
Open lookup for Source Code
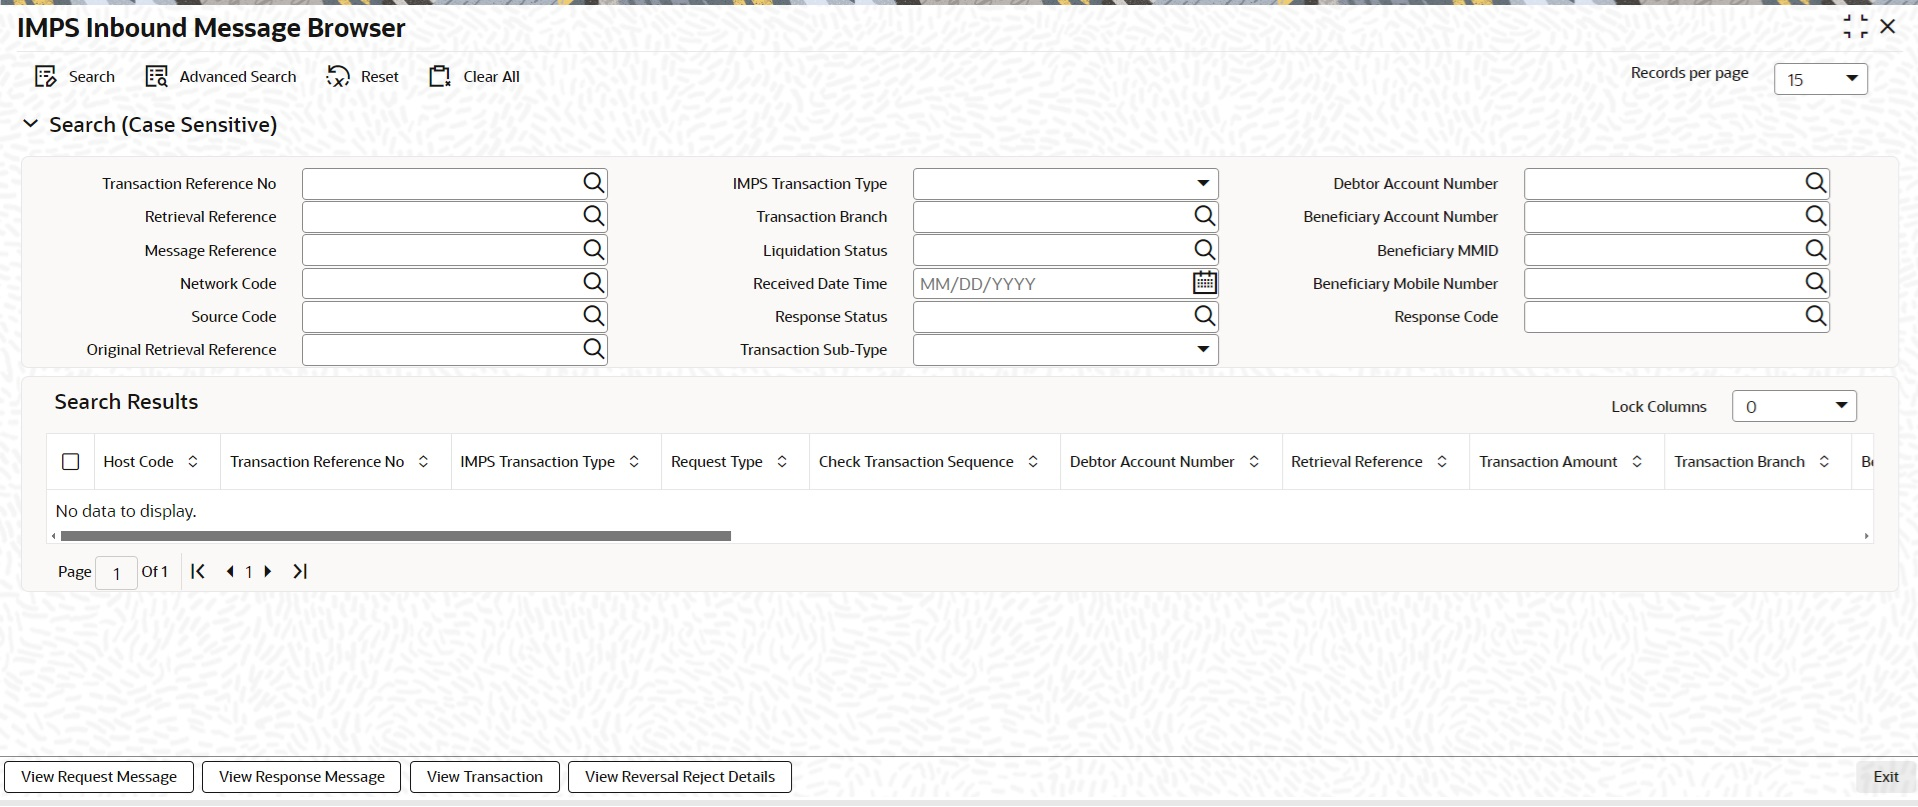coord(594,316)
